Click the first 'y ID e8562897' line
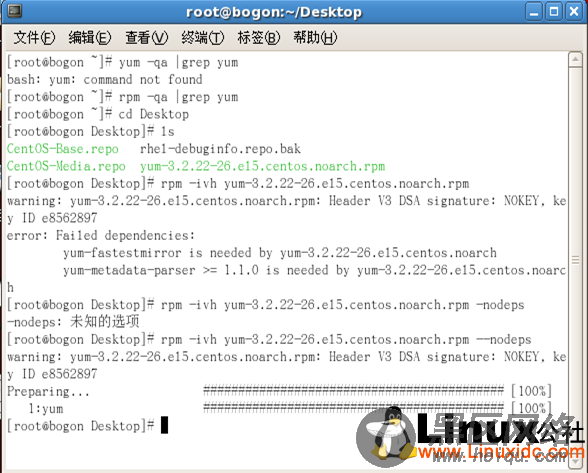This screenshot has width=588, height=473. 52,218
